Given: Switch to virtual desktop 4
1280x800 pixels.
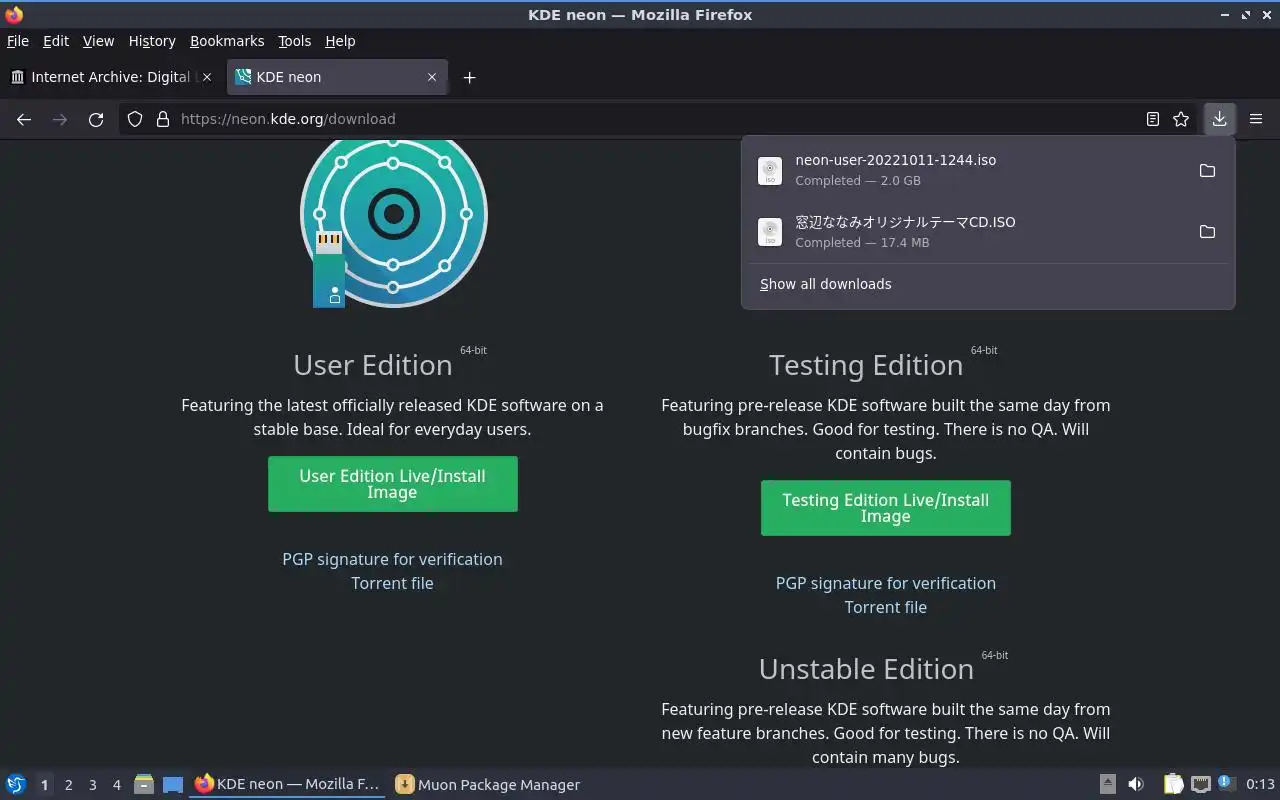Looking at the screenshot, I should (x=116, y=785).
